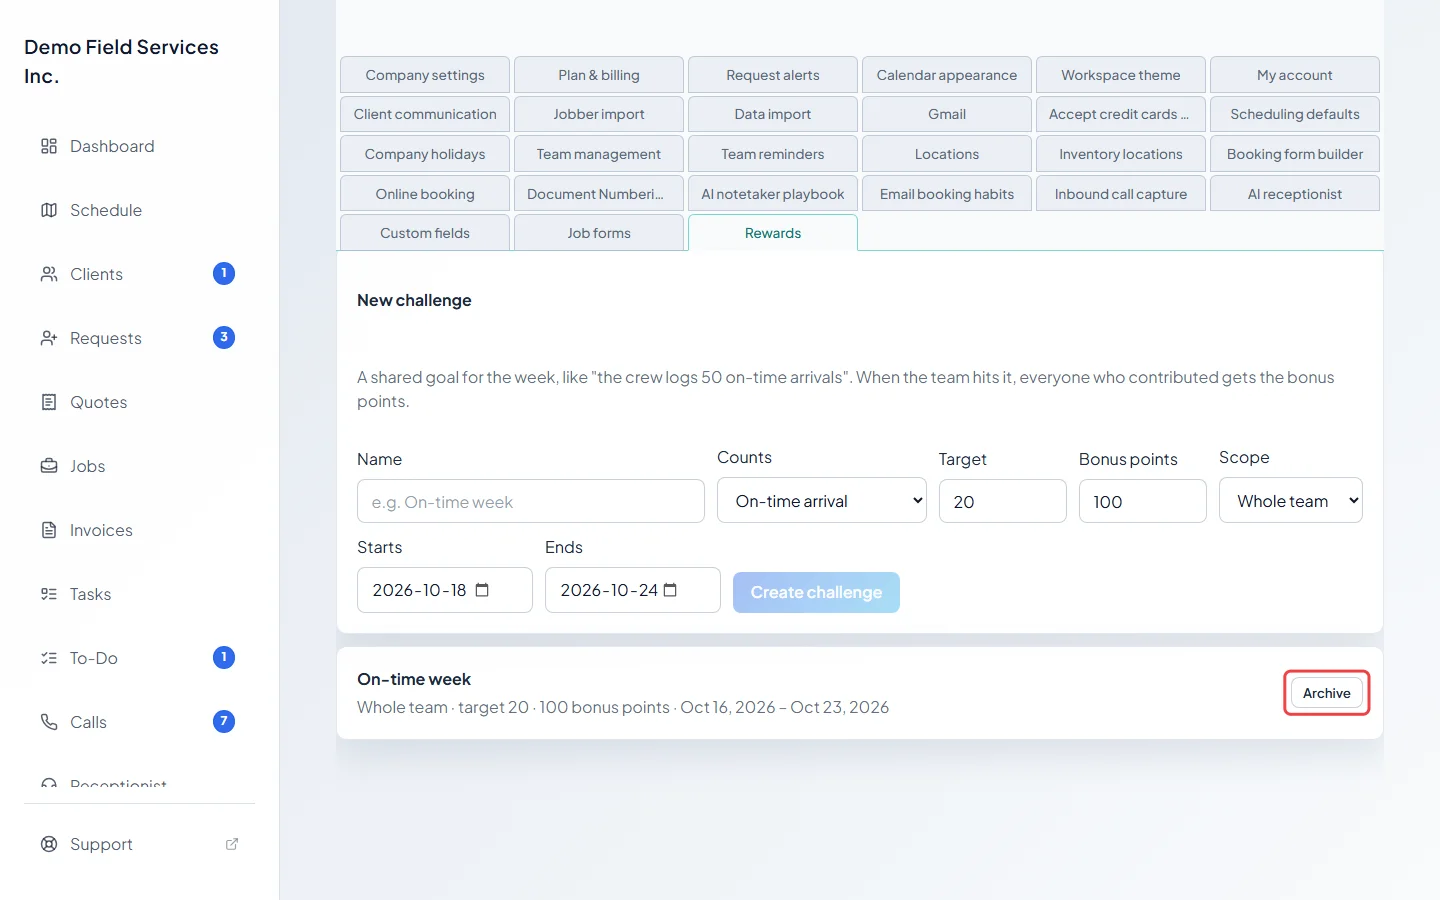Click the Support lifebuoy icon
This screenshot has height=900, width=1440.
[49, 844]
